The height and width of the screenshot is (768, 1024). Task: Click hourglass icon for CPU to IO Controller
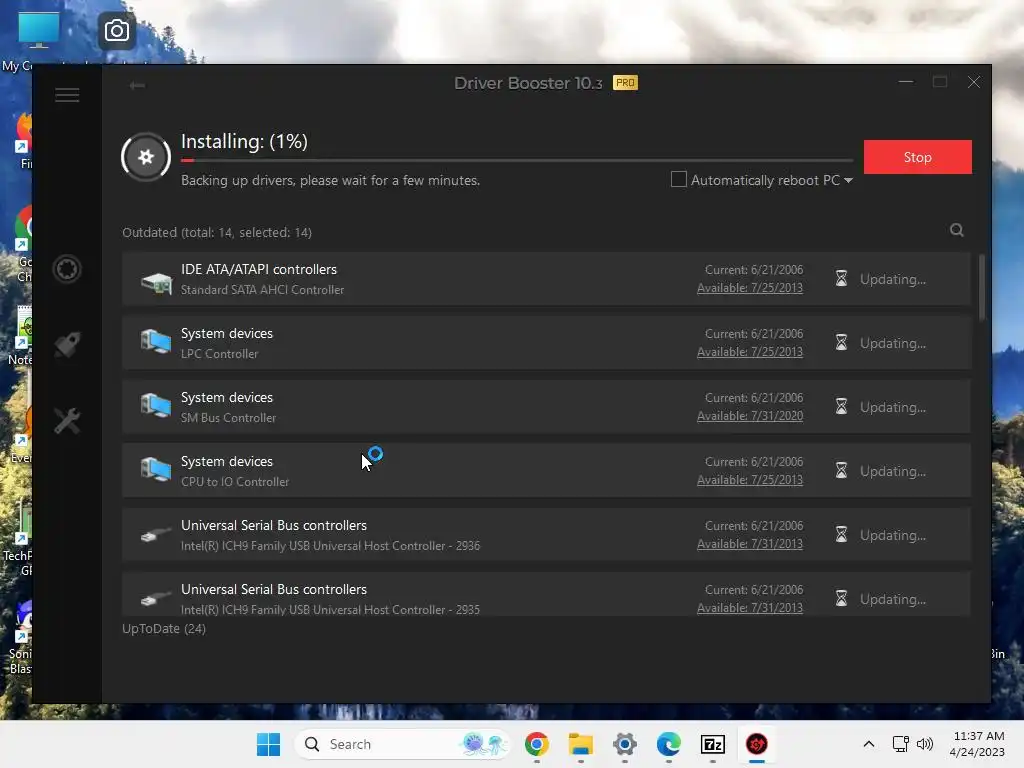[841, 471]
